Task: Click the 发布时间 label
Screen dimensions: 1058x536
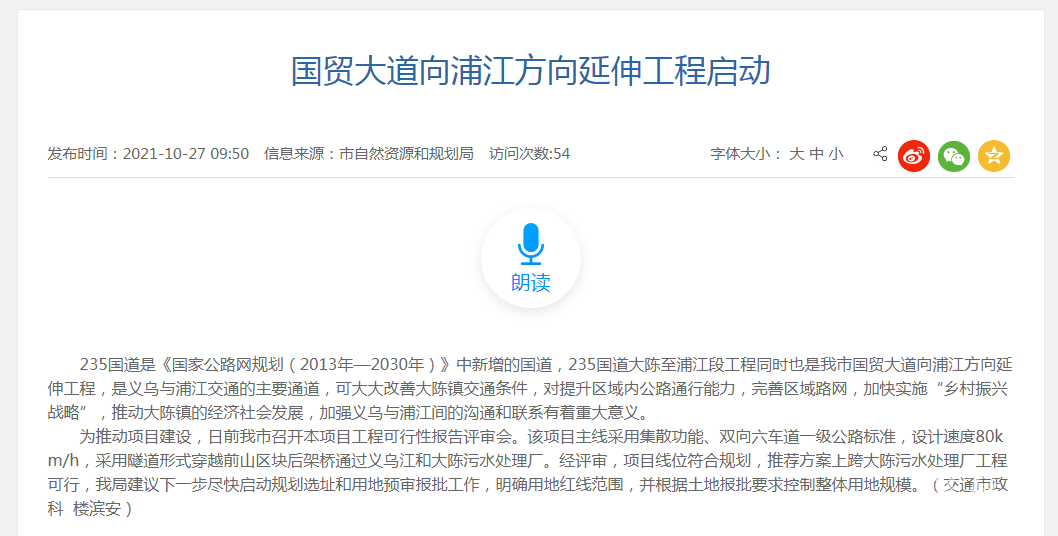Action: pos(80,154)
